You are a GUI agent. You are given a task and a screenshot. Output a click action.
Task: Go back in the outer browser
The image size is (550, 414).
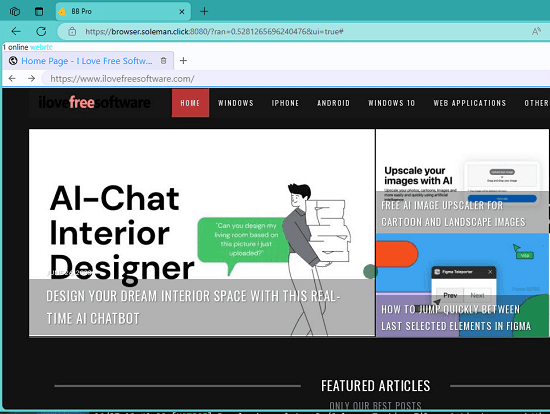point(16,32)
